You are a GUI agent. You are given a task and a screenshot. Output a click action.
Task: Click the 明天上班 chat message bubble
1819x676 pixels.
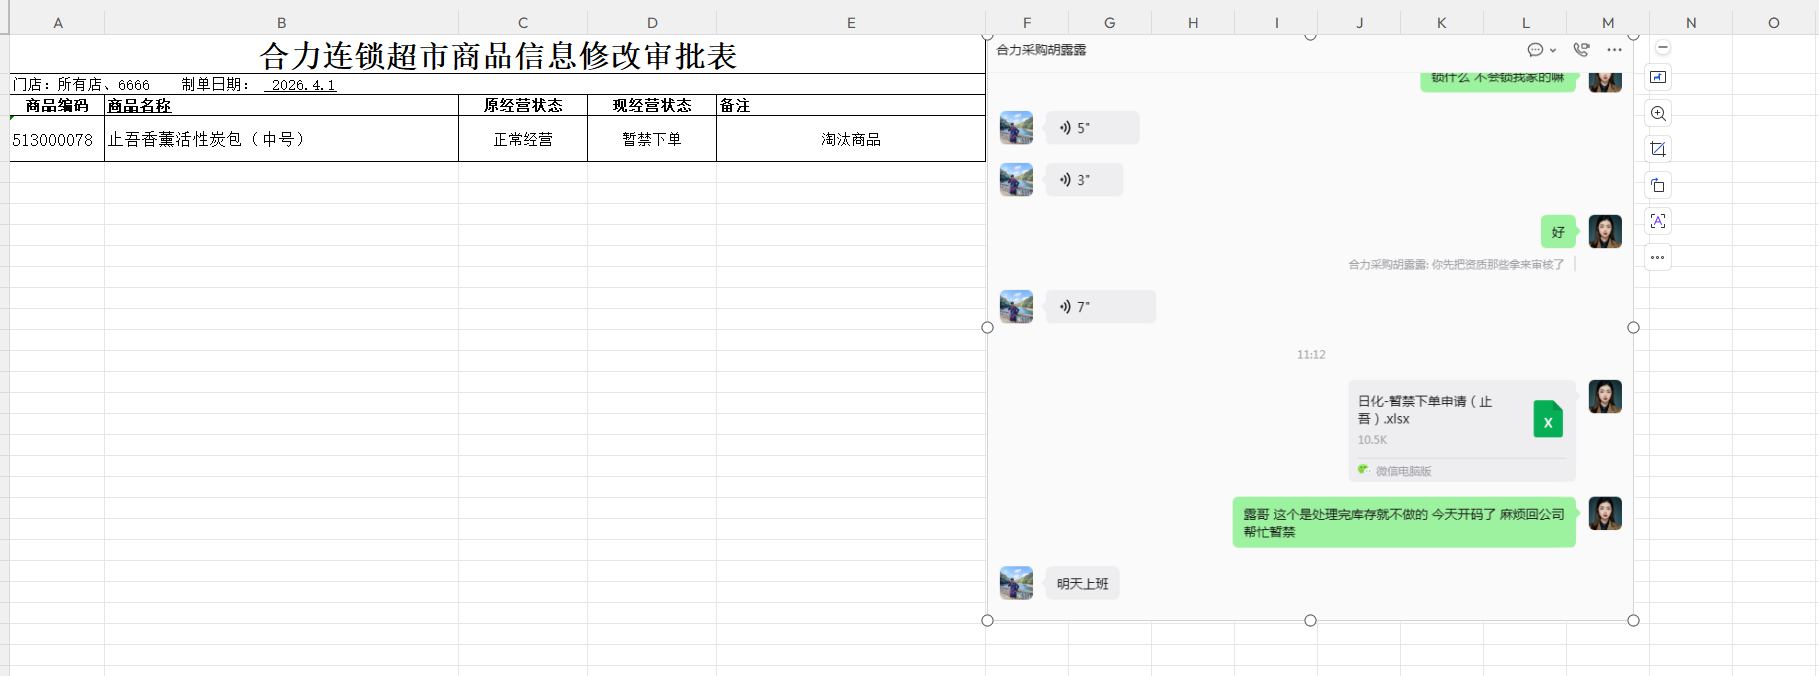pos(1082,584)
